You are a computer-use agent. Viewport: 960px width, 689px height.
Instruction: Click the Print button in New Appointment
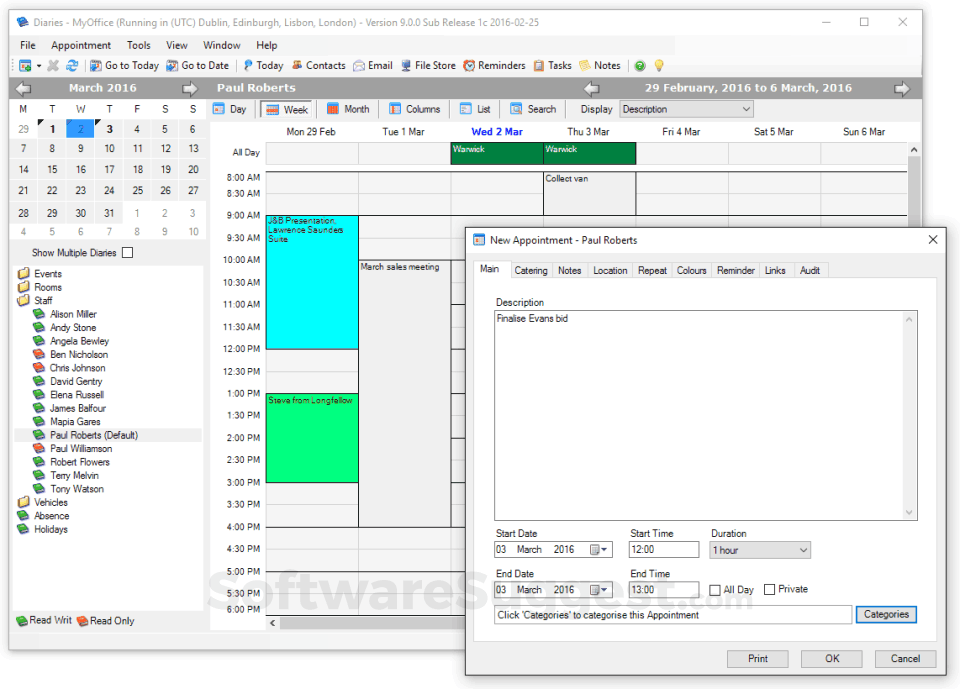[x=757, y=658]
